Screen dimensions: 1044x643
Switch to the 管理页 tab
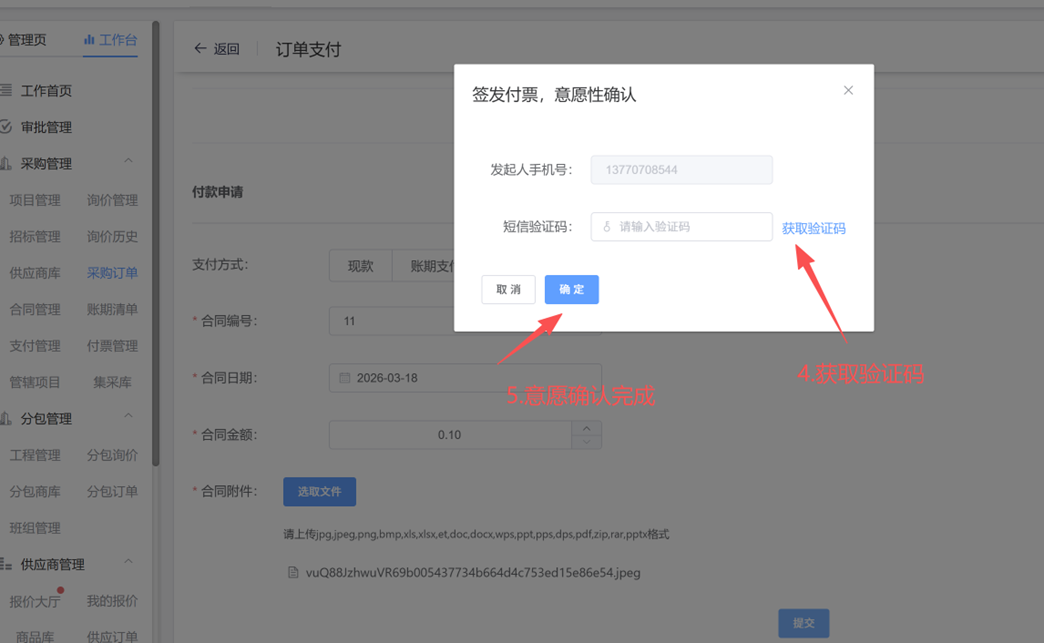click(26, 40)
